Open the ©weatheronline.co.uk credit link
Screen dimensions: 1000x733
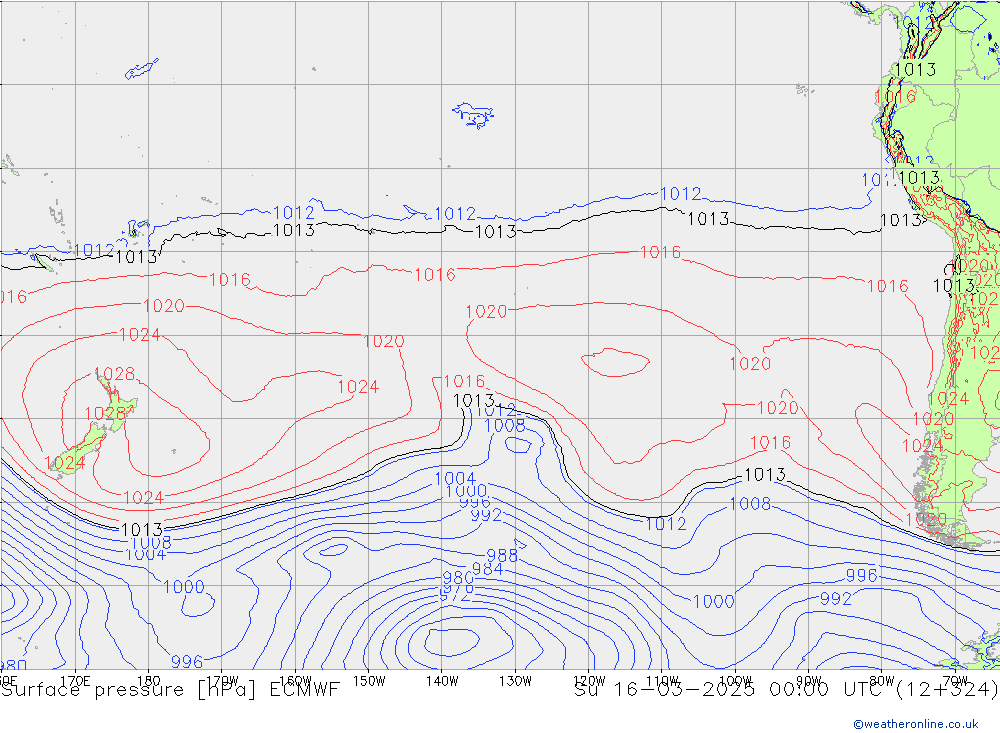pyautogui.click(x=916, y=724)
